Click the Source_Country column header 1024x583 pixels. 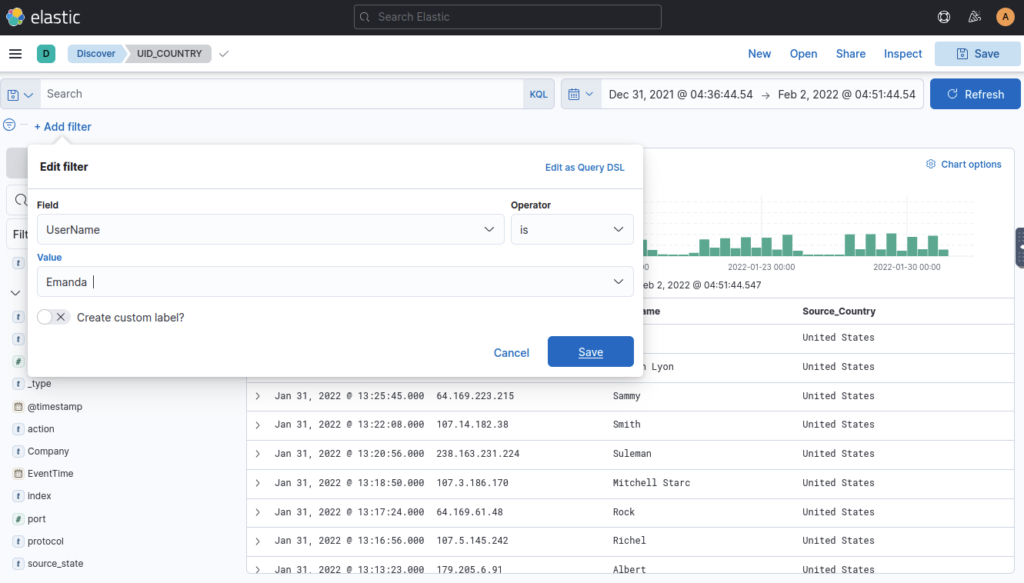pyautogui.click(x=839, y=311)
